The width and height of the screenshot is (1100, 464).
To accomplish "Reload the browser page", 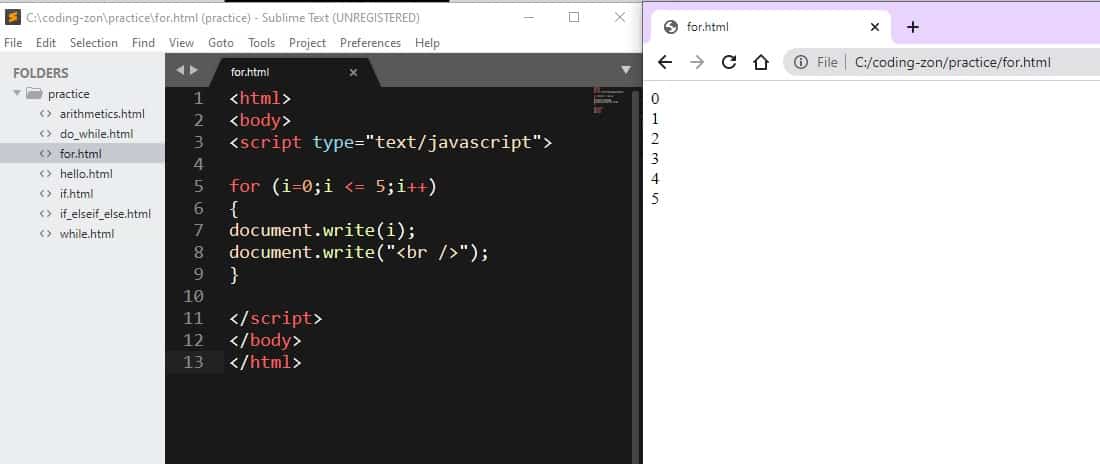I will [729, 62].
